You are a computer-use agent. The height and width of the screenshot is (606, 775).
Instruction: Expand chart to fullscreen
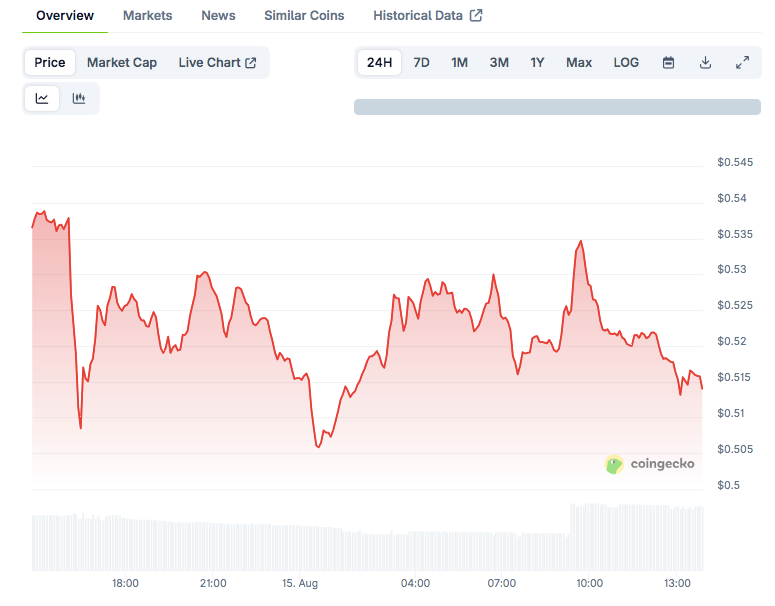click(x=742, y=62)
